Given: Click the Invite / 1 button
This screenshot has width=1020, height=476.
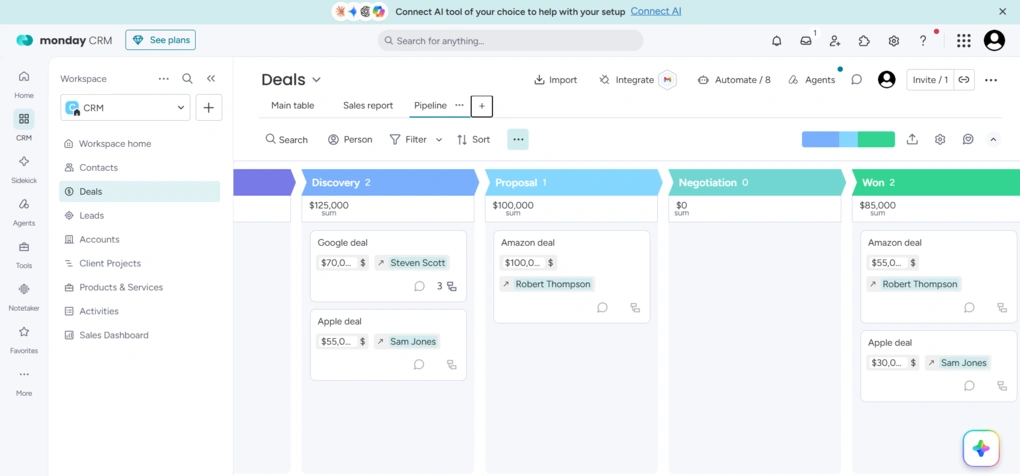Looking at the screenshot, I should (930, 79).
